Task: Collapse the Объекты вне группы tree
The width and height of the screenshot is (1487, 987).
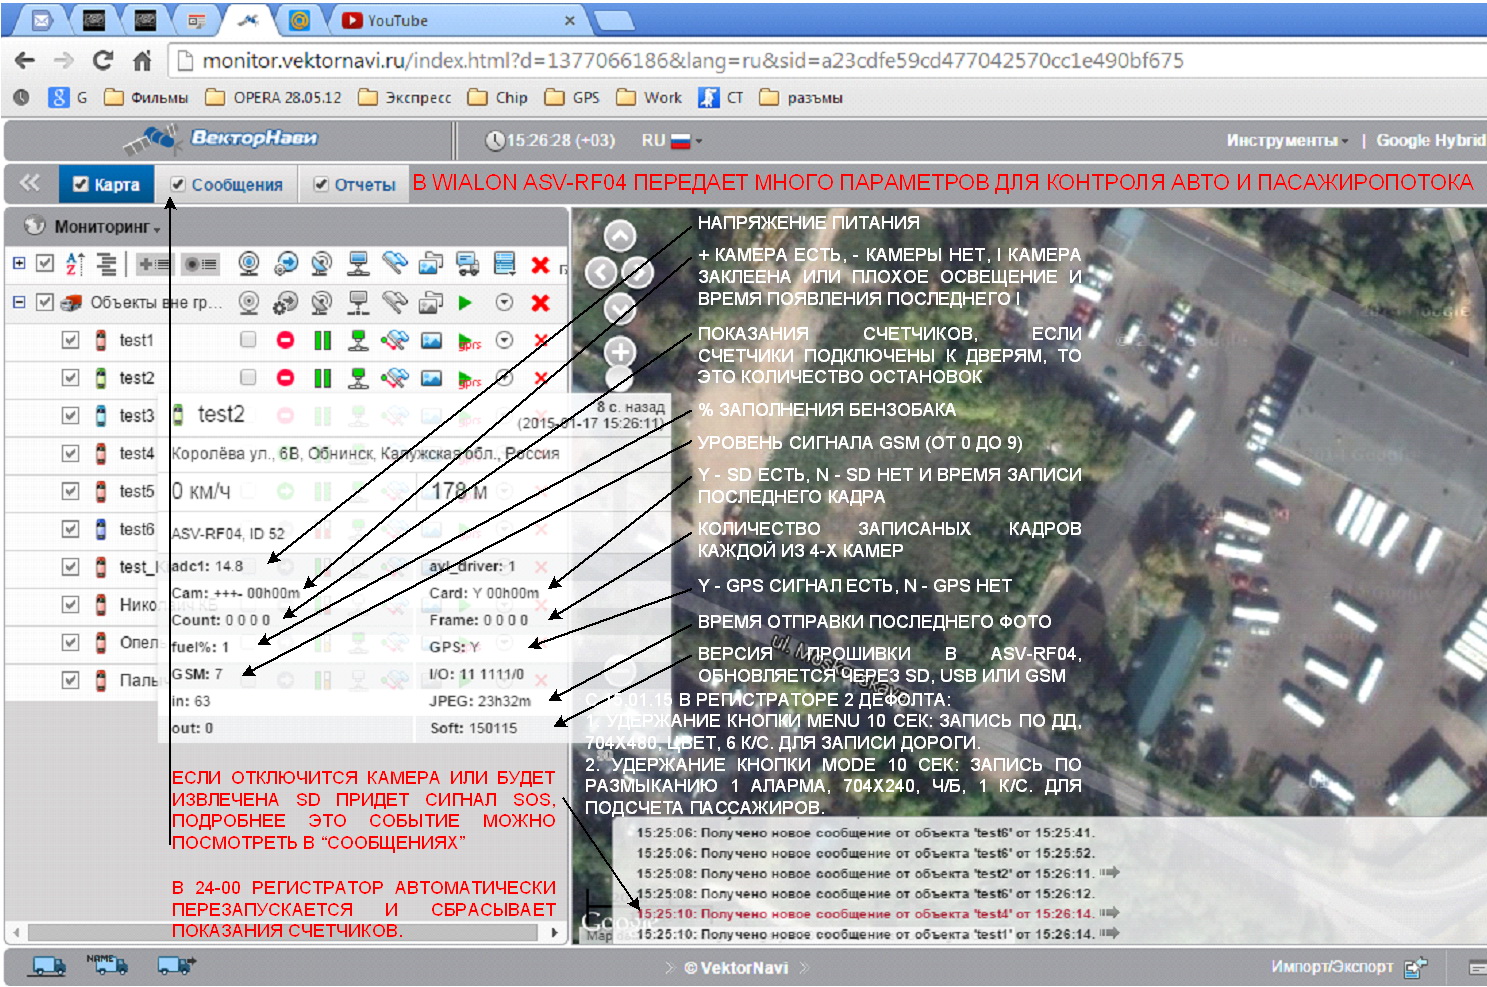Action: point(19,301)
